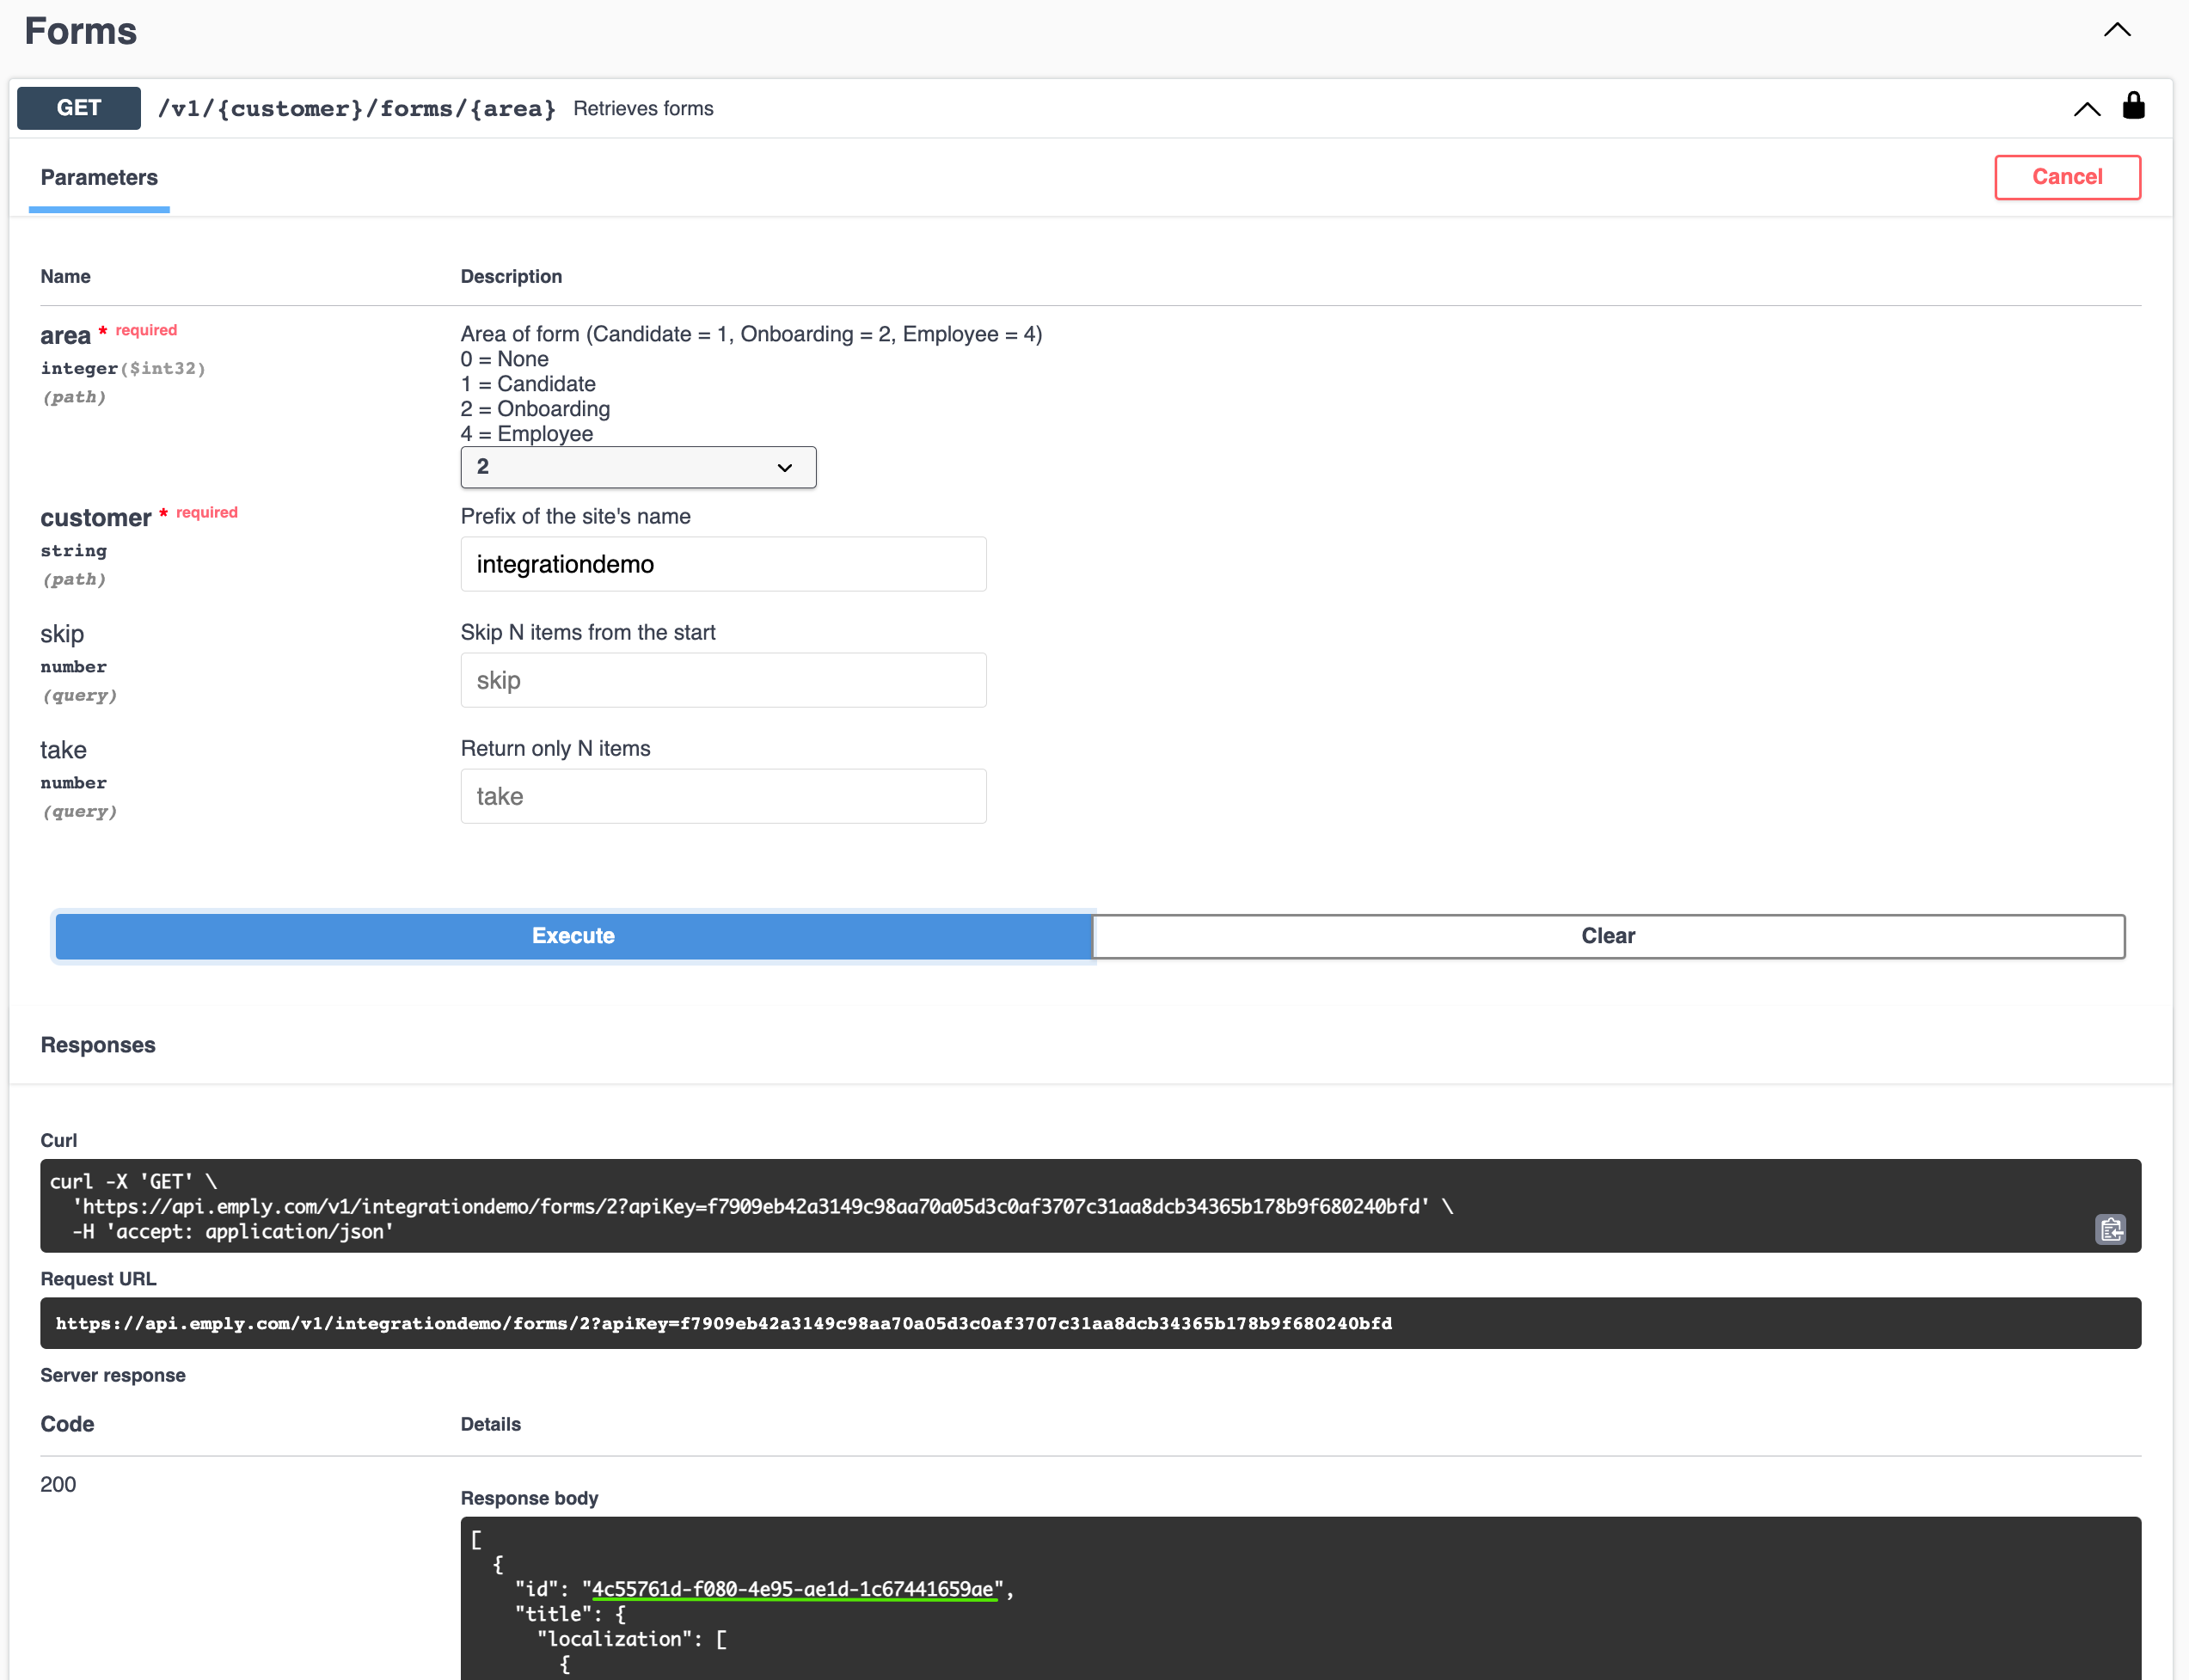
Task: Click the Responses section header
Action: (98, 1045)
